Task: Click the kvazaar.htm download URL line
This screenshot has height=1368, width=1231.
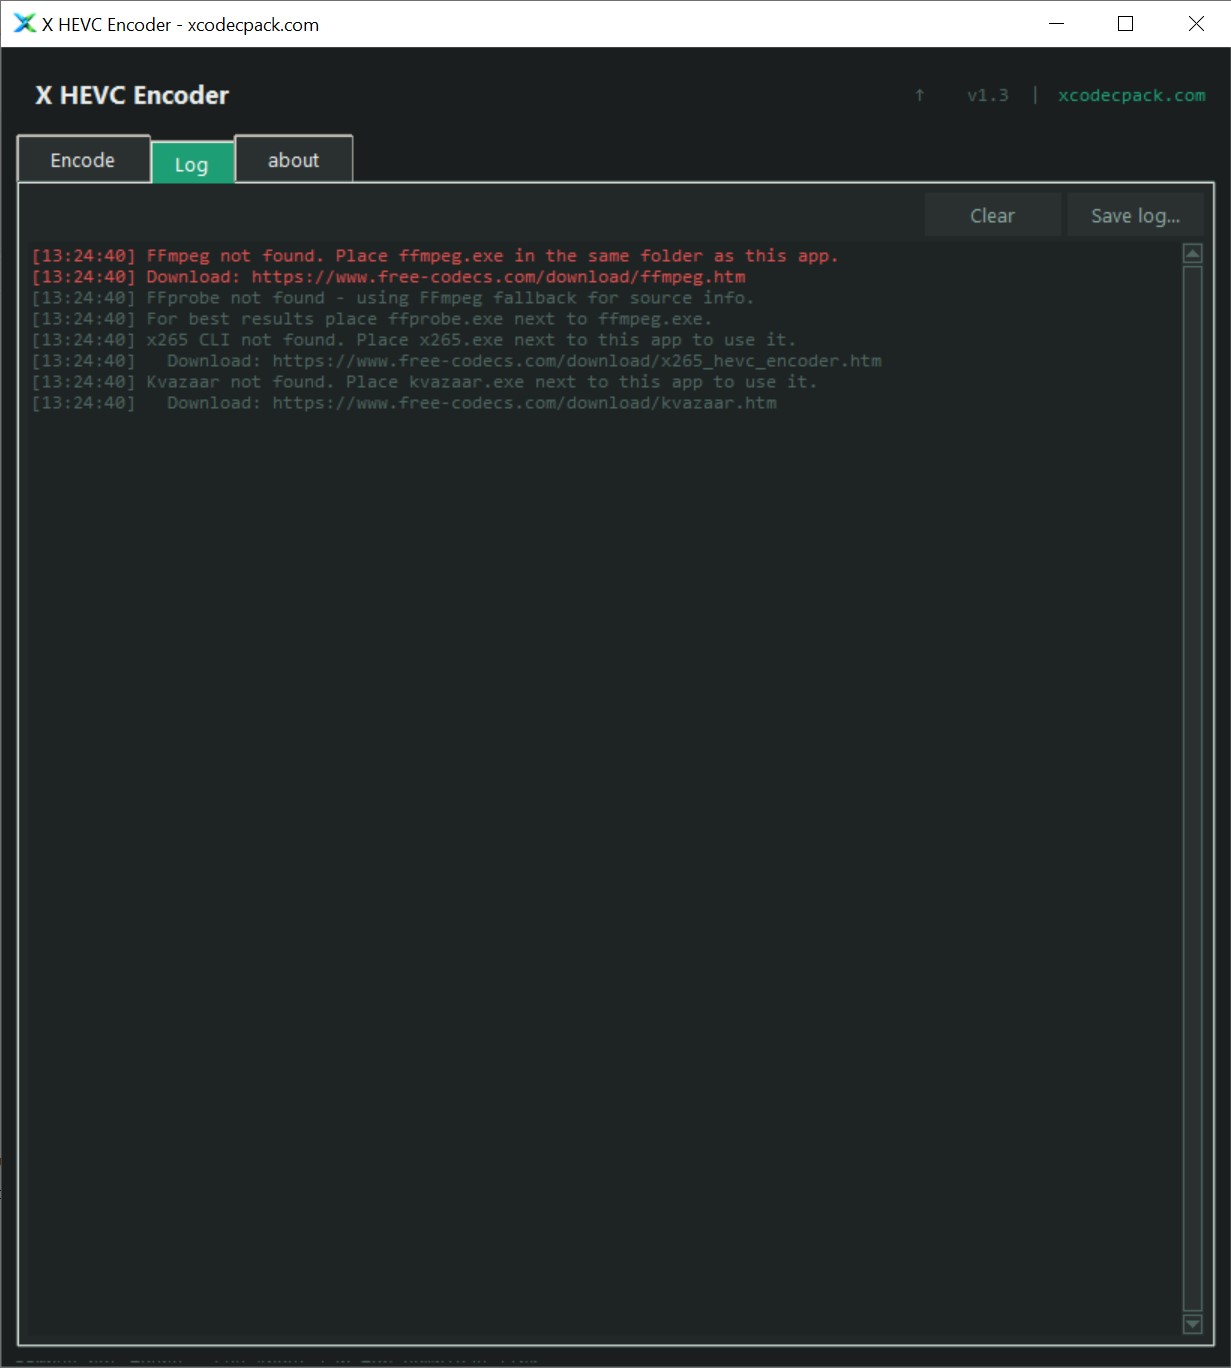Action: click(x=404, y=403)
